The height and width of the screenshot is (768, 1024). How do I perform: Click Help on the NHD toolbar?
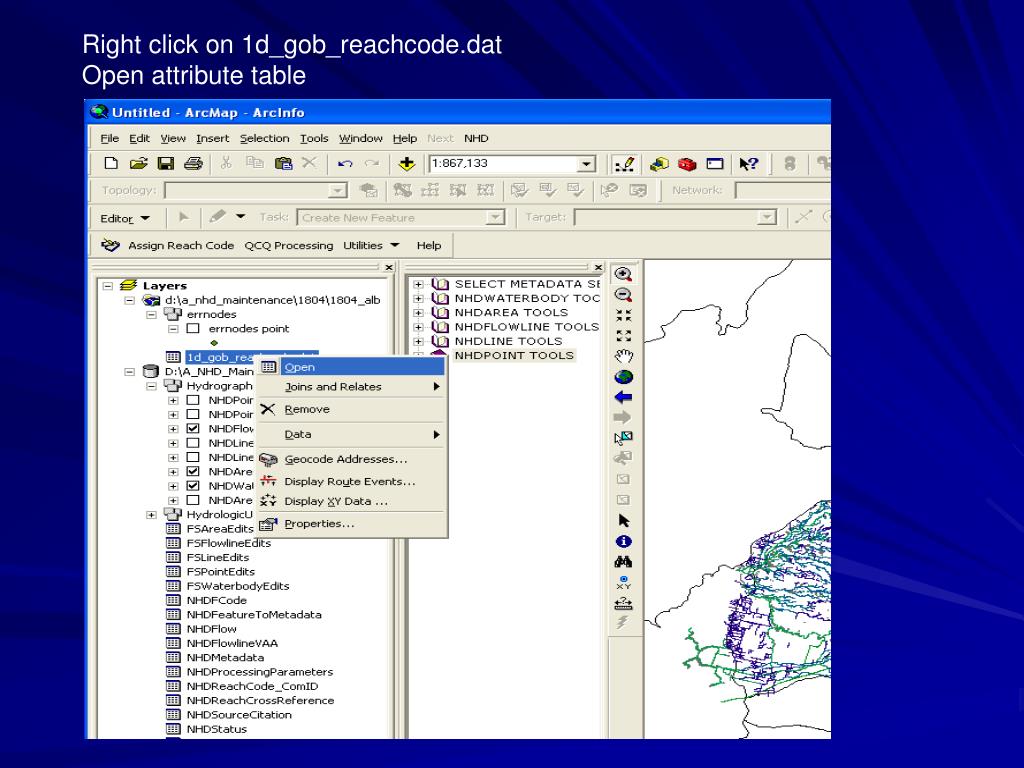click(x=429, y=246)
